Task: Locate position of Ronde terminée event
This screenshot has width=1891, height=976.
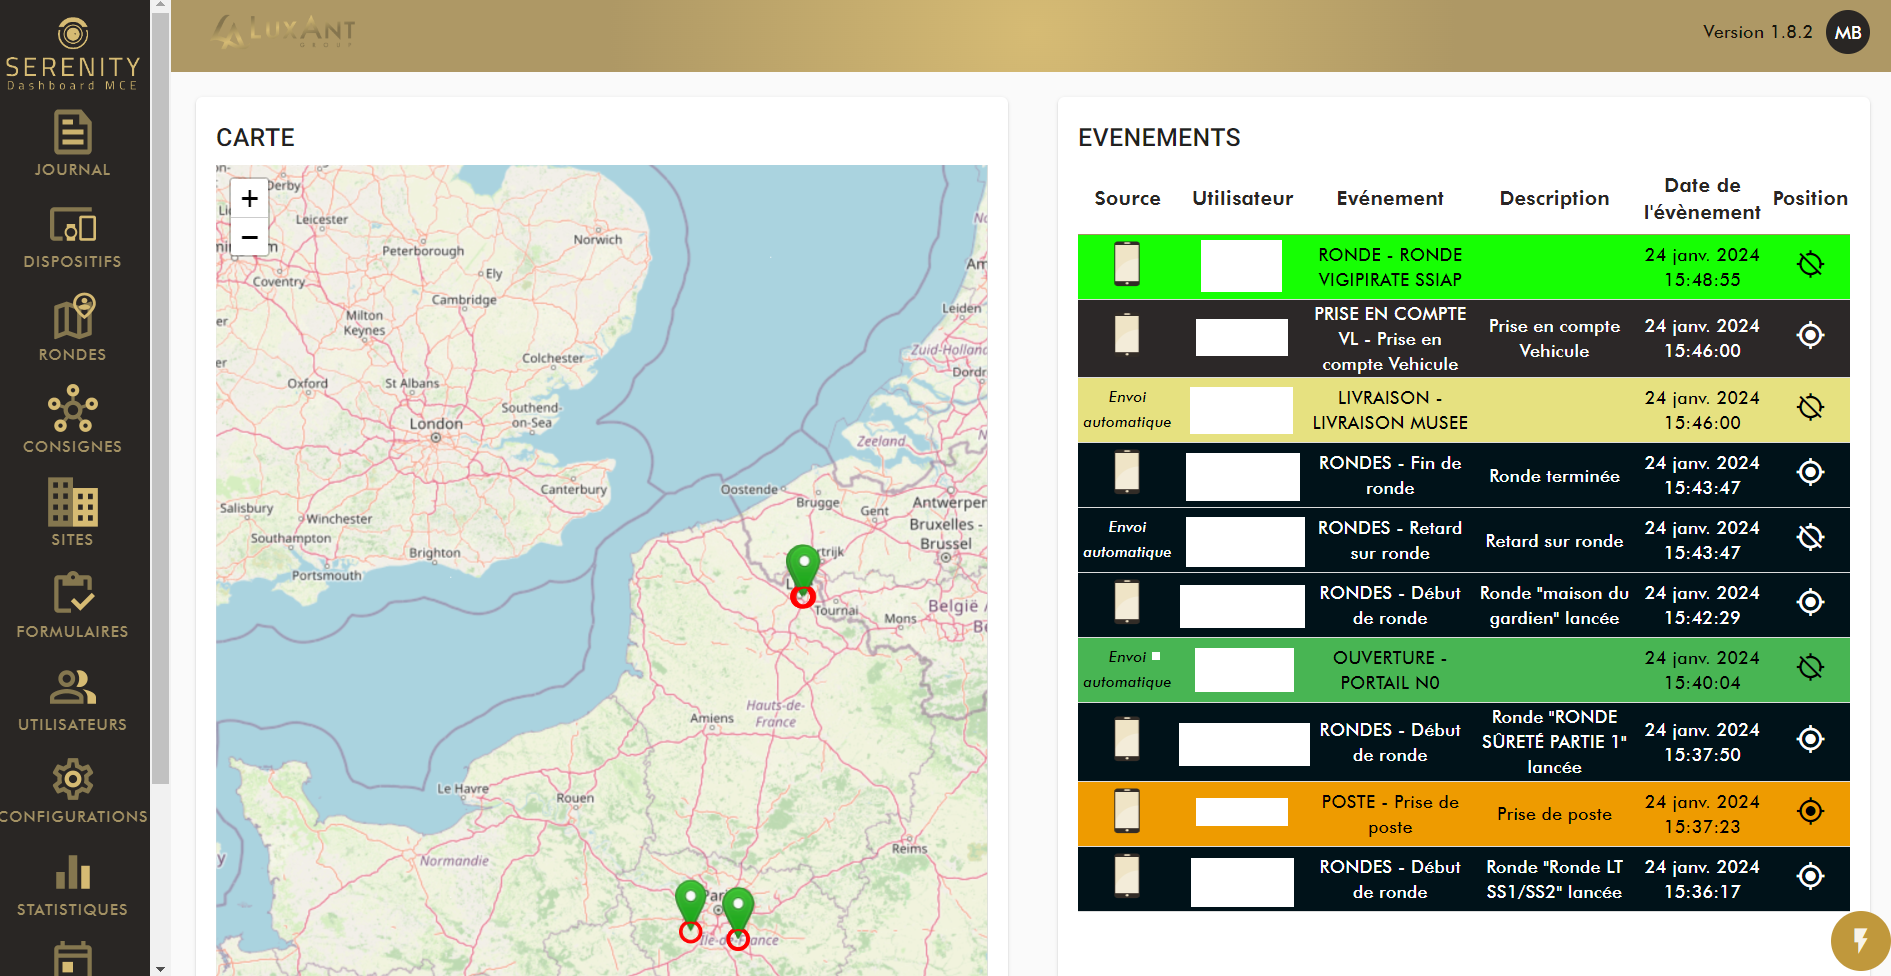Action: pos(1809,472)
